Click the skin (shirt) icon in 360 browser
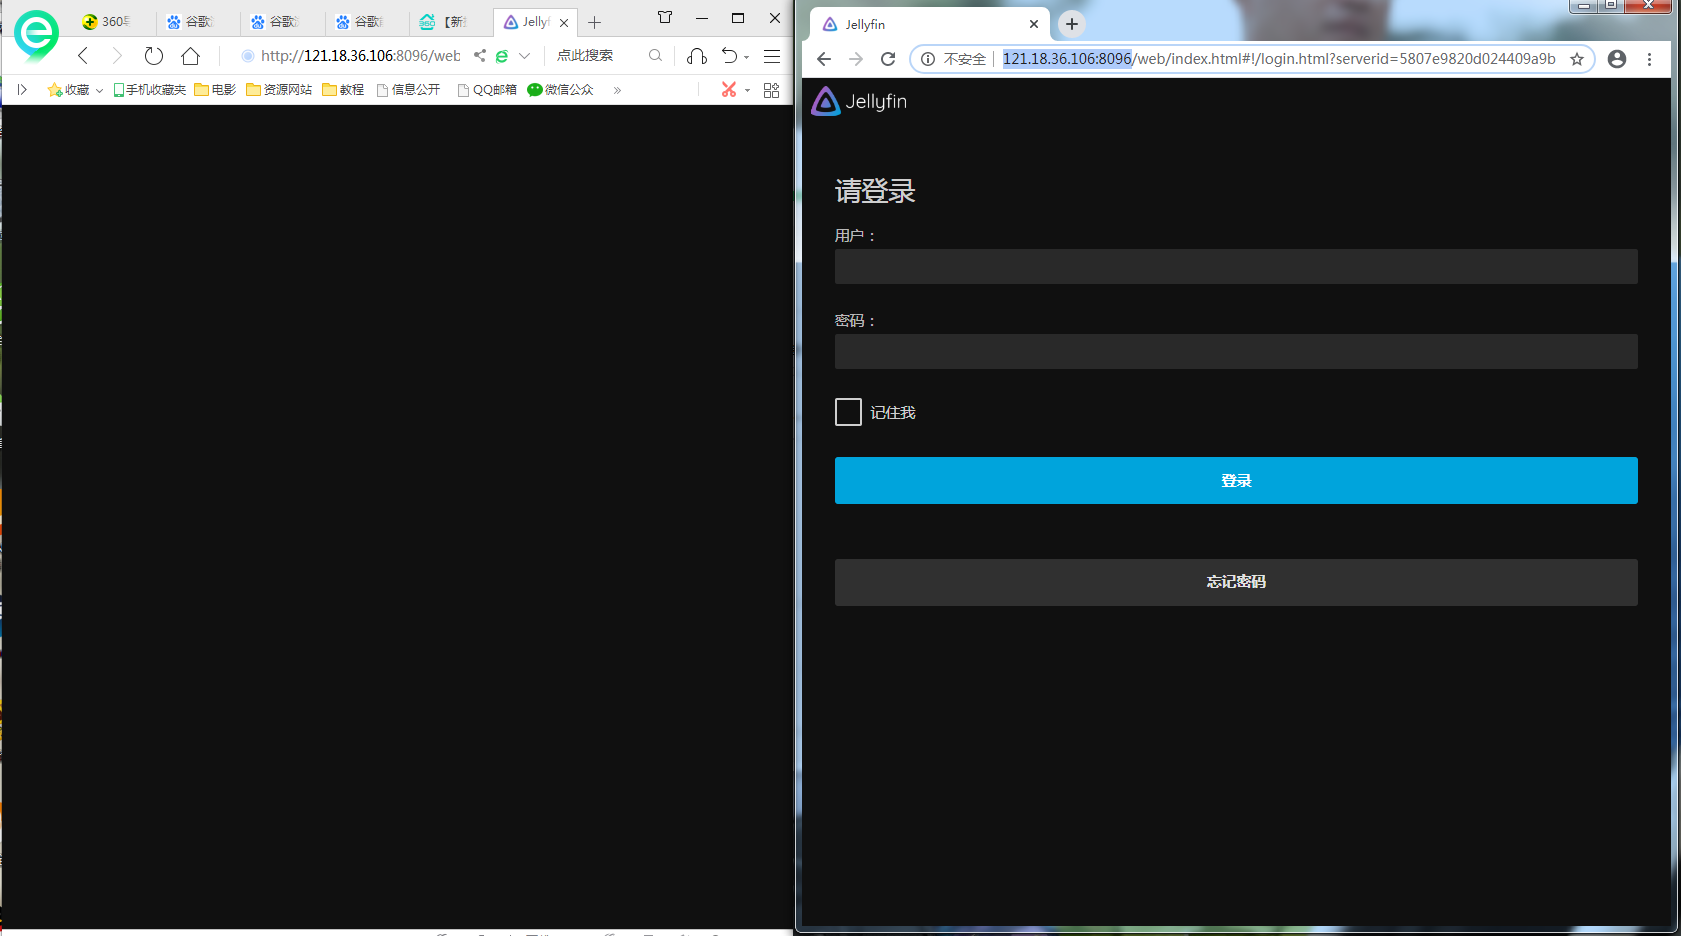 (665, 18)
